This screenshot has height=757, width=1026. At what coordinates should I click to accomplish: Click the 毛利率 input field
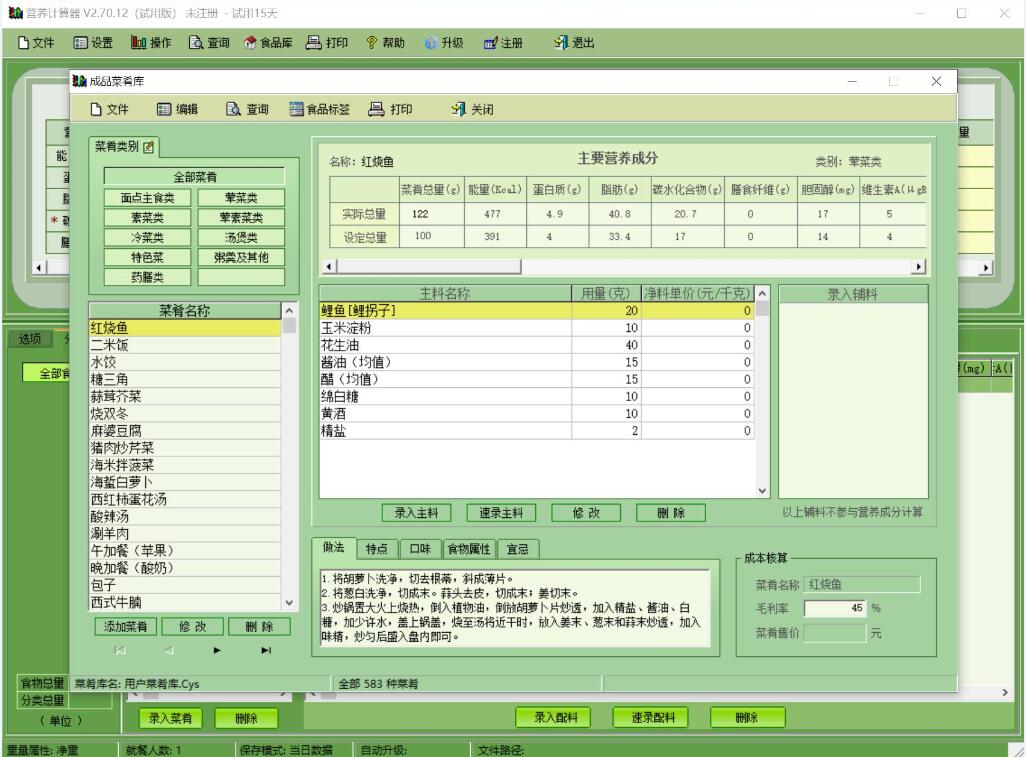(x=834, y=608)
